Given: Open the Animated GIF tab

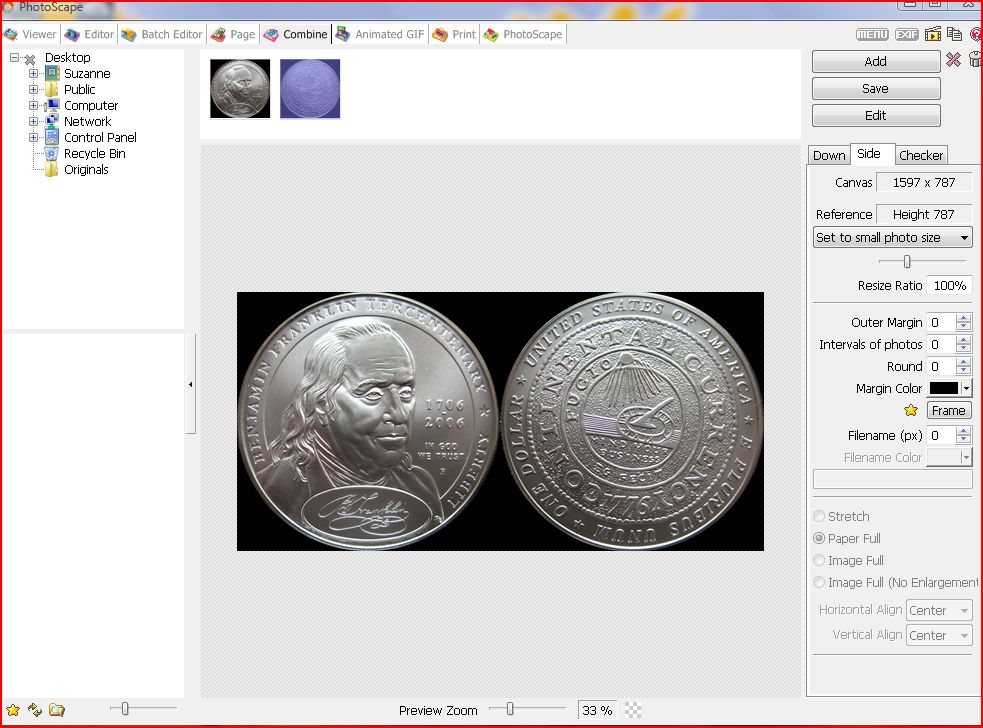Looking at the screenshot, I should (381, 34).
